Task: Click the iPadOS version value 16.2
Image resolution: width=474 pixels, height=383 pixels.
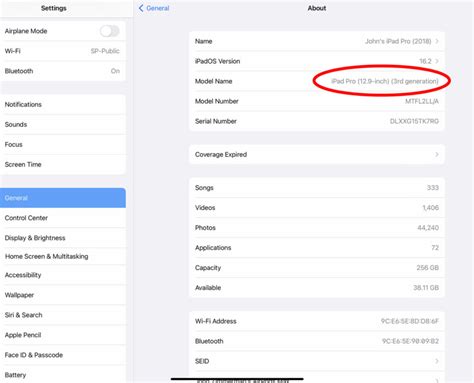Action: pyautogui.click(x=425, y=61)
